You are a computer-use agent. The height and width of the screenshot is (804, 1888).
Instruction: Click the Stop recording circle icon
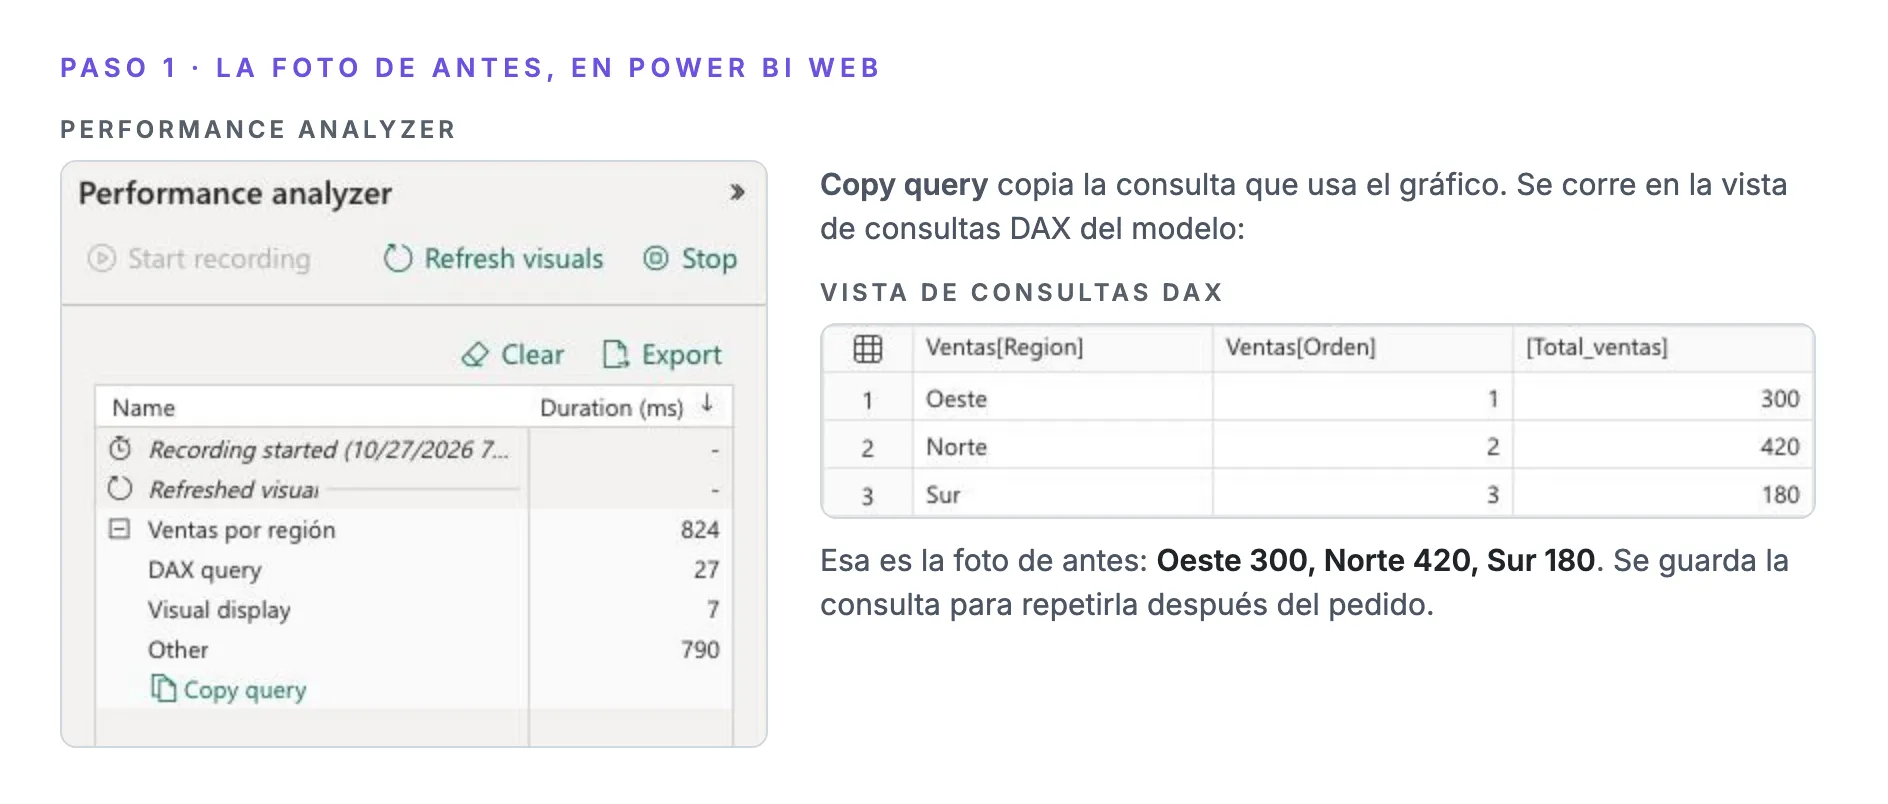coord(656,258)
